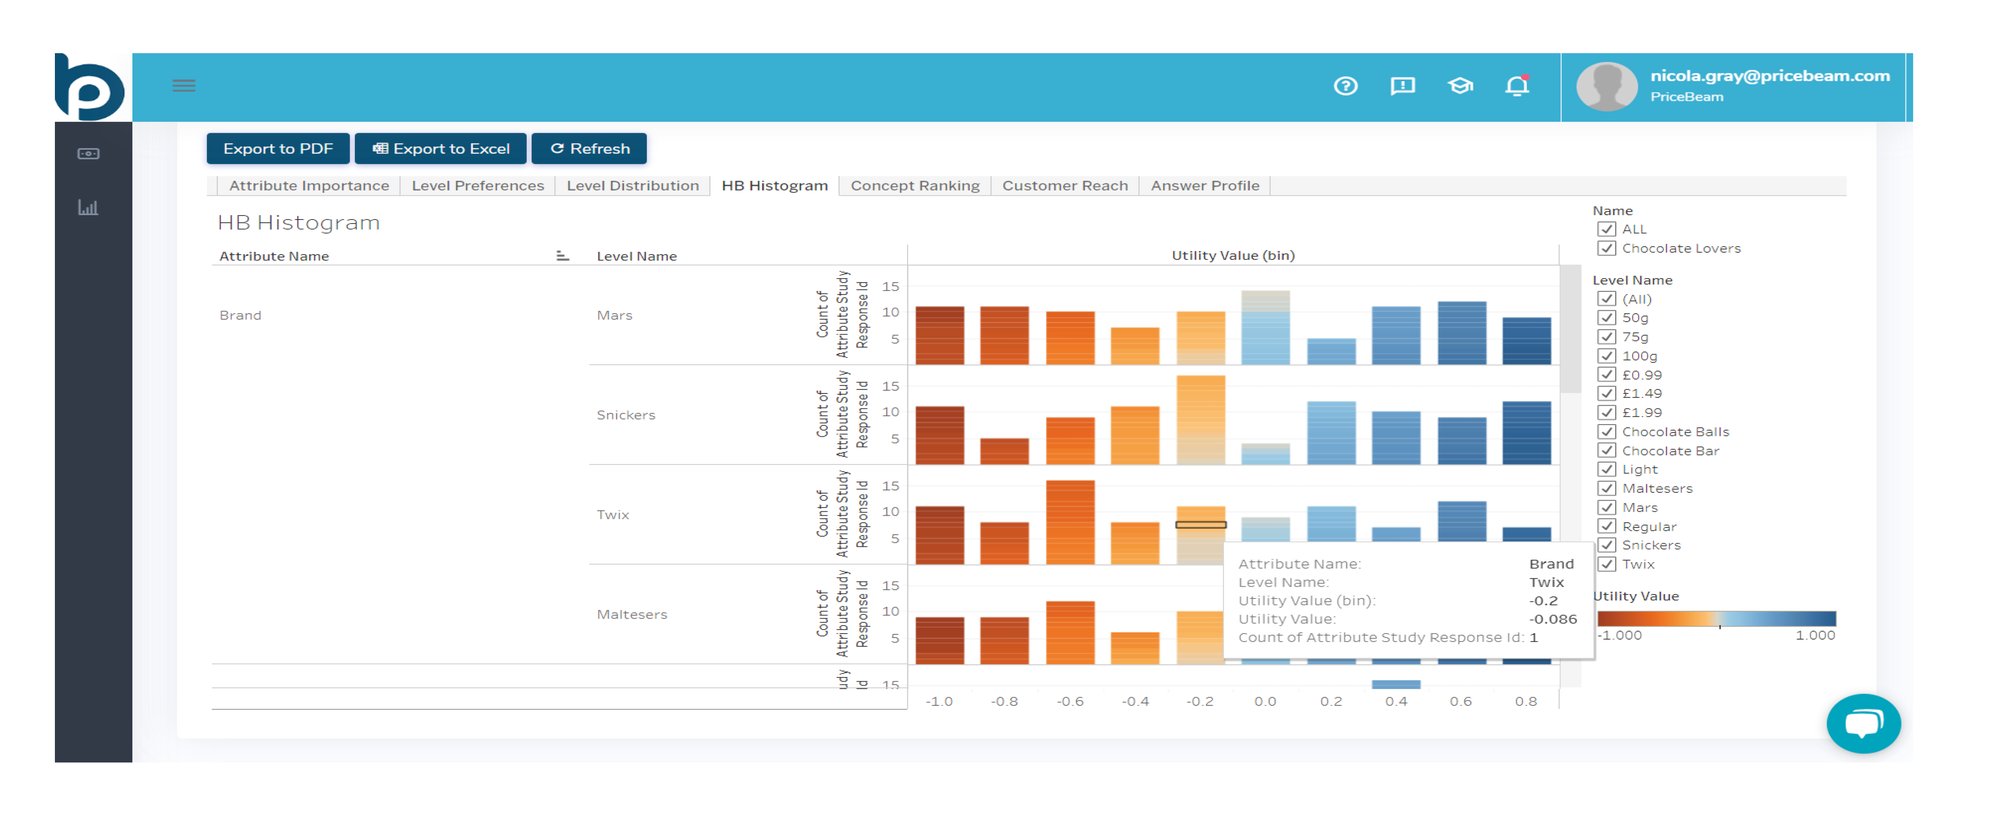The image size is (2000, 820).
Task: Click the help question mark icon
Action: (x=1345, y=86)
